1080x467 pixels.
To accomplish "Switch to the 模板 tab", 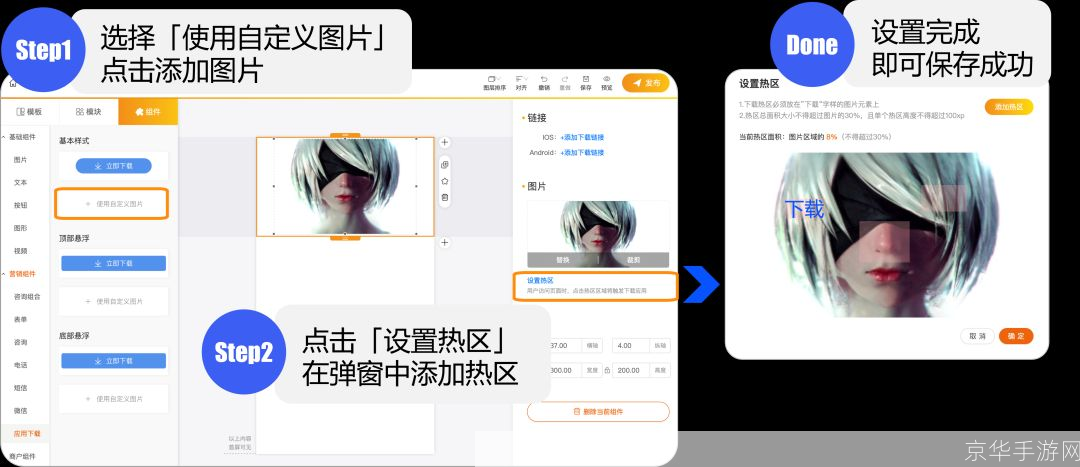I will point(29,111).
